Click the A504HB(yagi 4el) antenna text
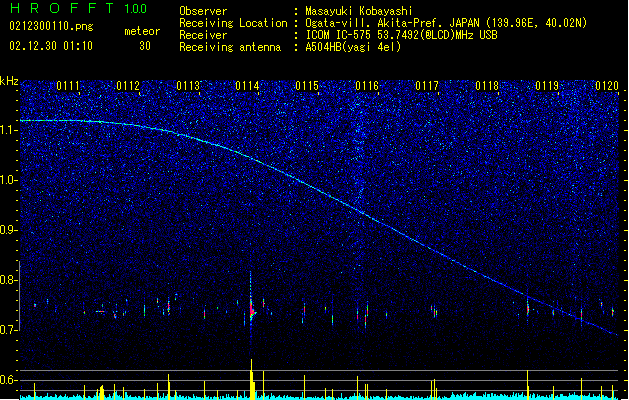Image resolution: width=629 pixels, height=400 pixels. click(x=353, y=47)
